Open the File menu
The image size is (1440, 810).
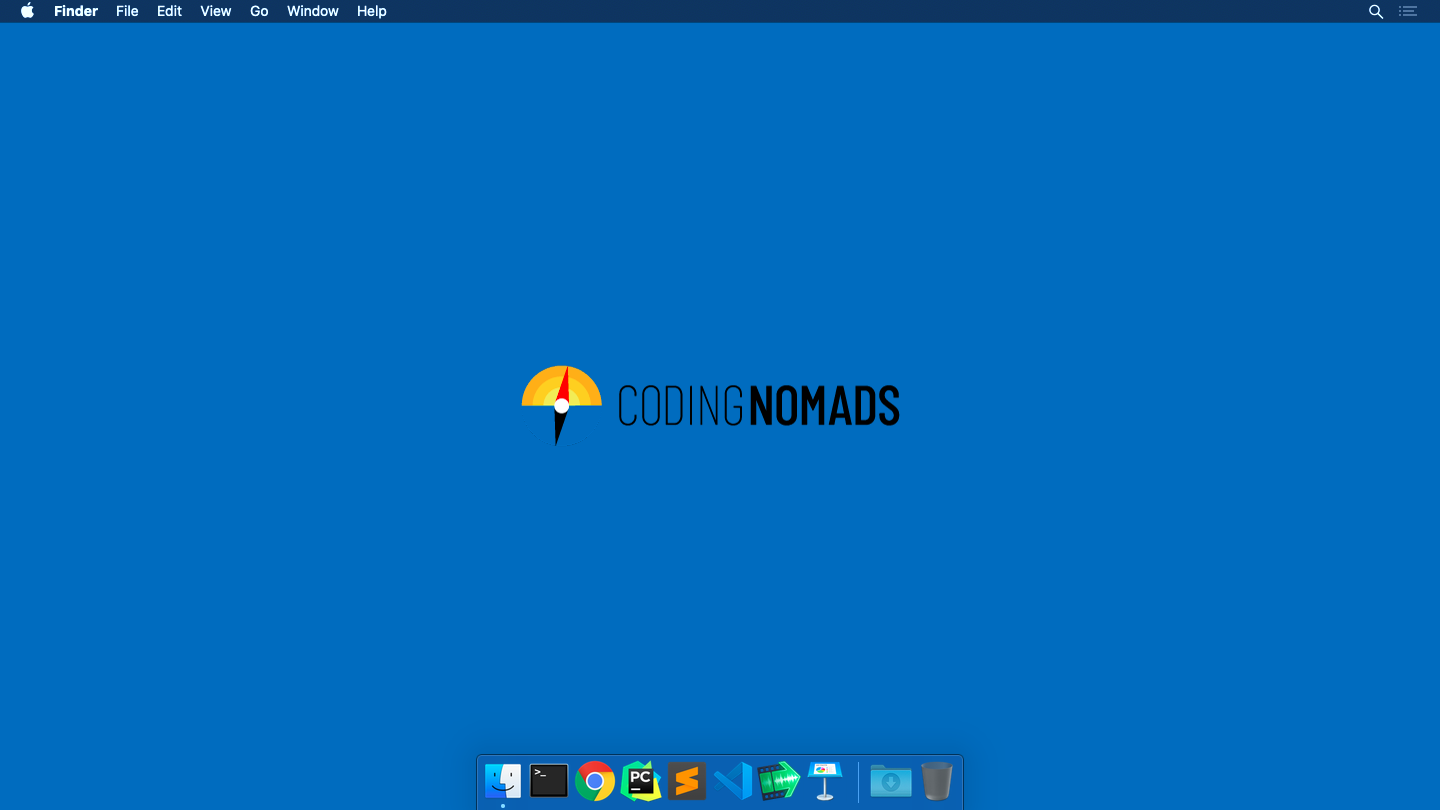pyautogui.click(x=127, y=11)
